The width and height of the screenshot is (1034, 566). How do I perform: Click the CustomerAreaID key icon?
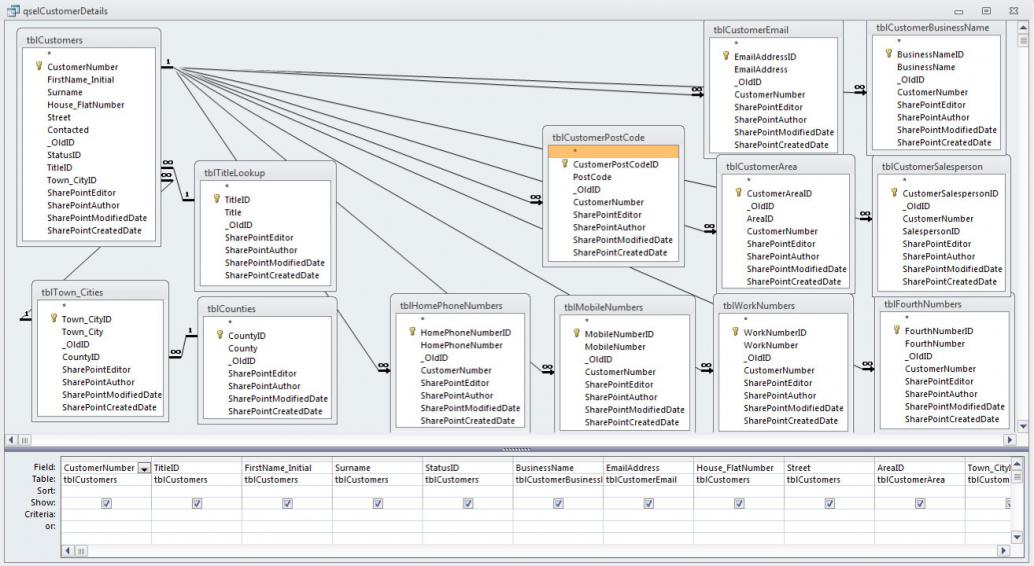(739, 193)
